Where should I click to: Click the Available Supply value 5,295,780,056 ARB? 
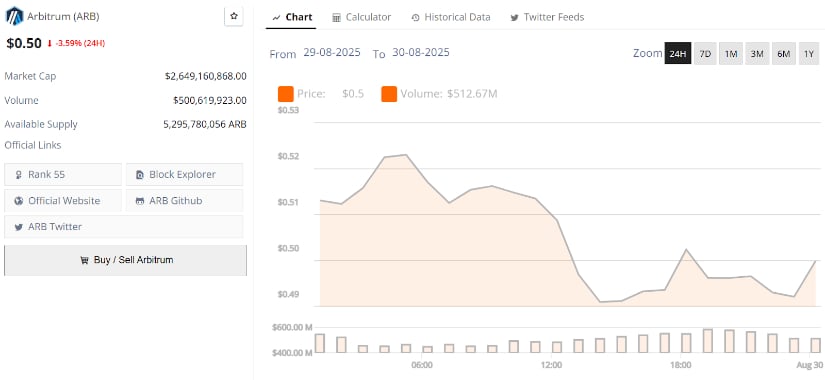[x=205, y=125]
